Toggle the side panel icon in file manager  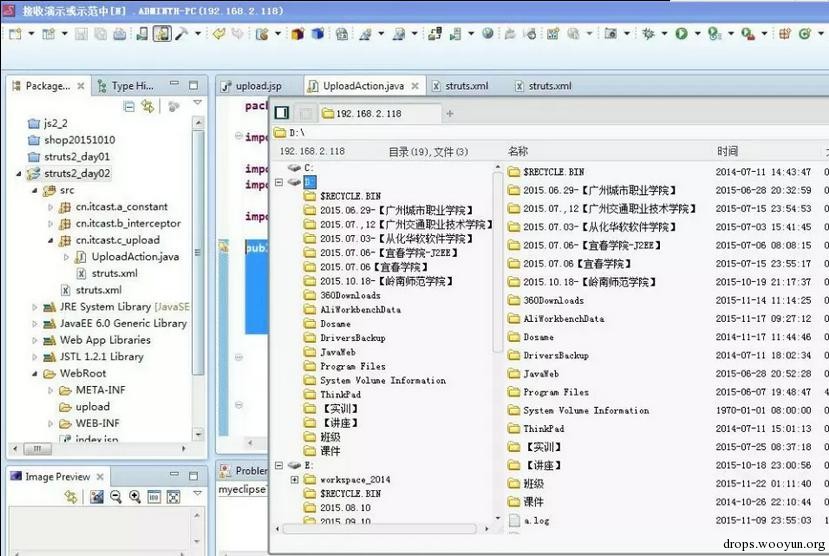point(282,113)
